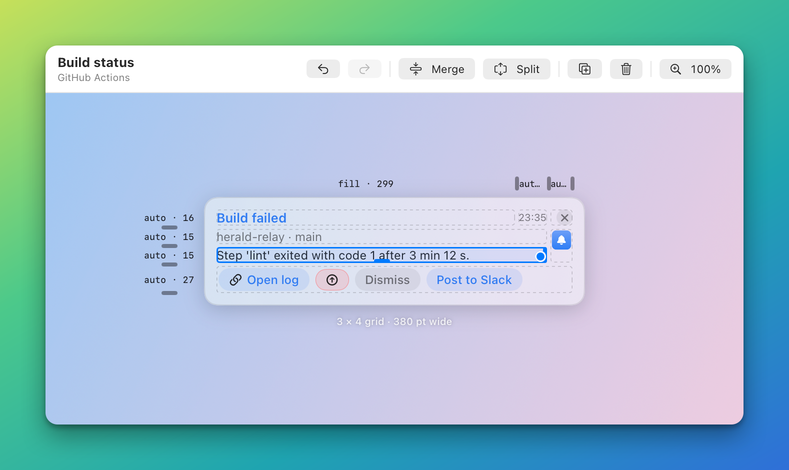Merge the selected grid cells
This screenshot has width=789, height=470.
tap(436, 69)
